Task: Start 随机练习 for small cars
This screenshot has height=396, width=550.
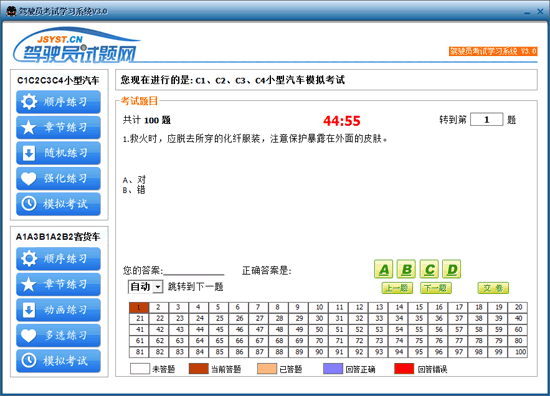Action: 58,153
